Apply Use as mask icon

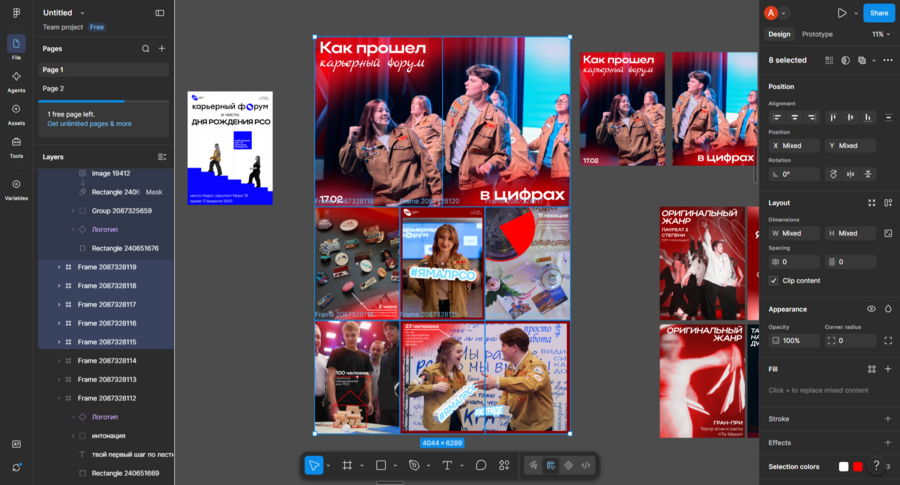[x=845, y=60]
